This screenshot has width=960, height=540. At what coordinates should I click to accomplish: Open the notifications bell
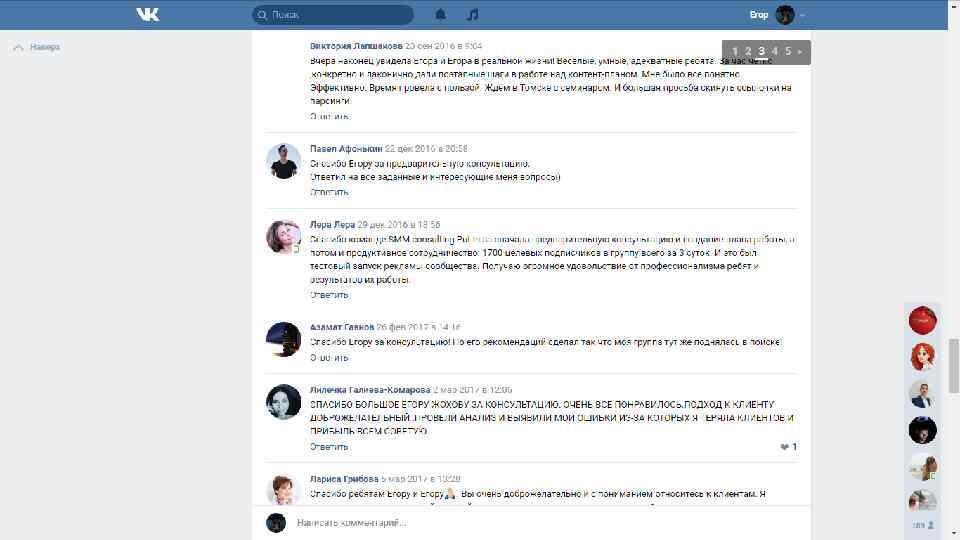pyautogui.click(x=440, y=15)
